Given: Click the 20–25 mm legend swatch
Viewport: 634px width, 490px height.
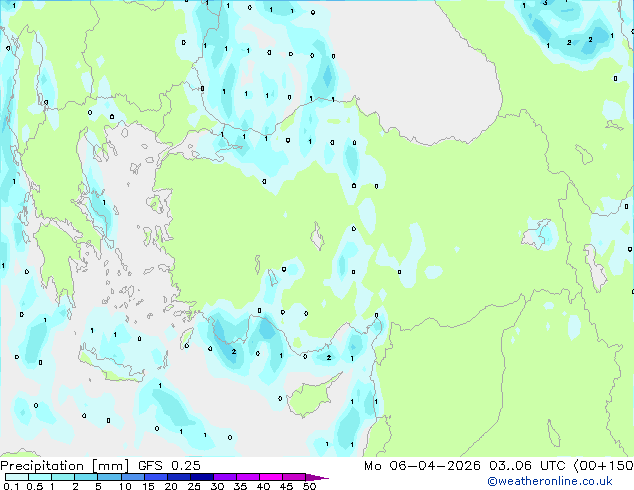Looking at the screenshot, I should click(179, 477).
